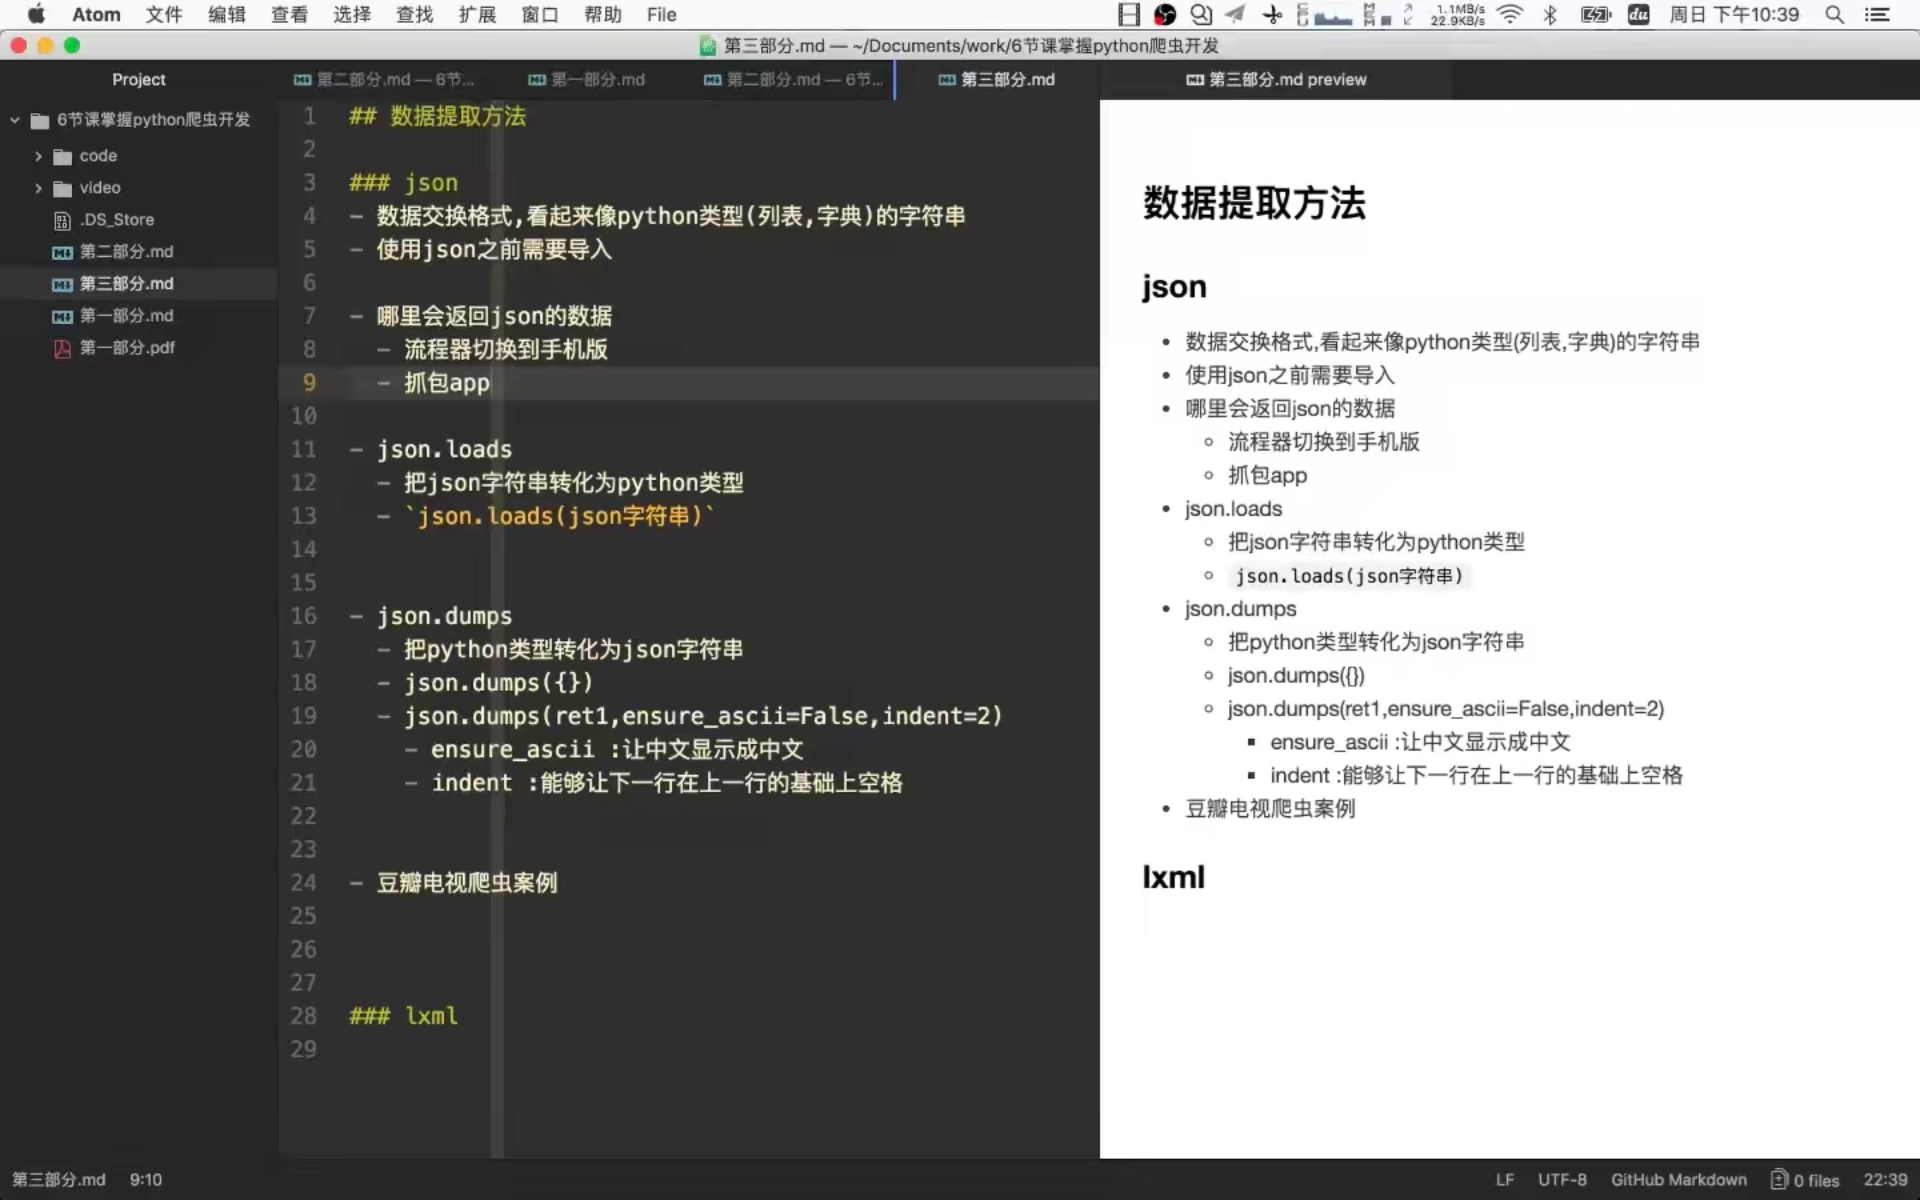The width and height of the screenshot is (1920, 1200).
Task: Open .DS_Store from the sidebar
Action: pyautogui.click(x=117, y=220)
